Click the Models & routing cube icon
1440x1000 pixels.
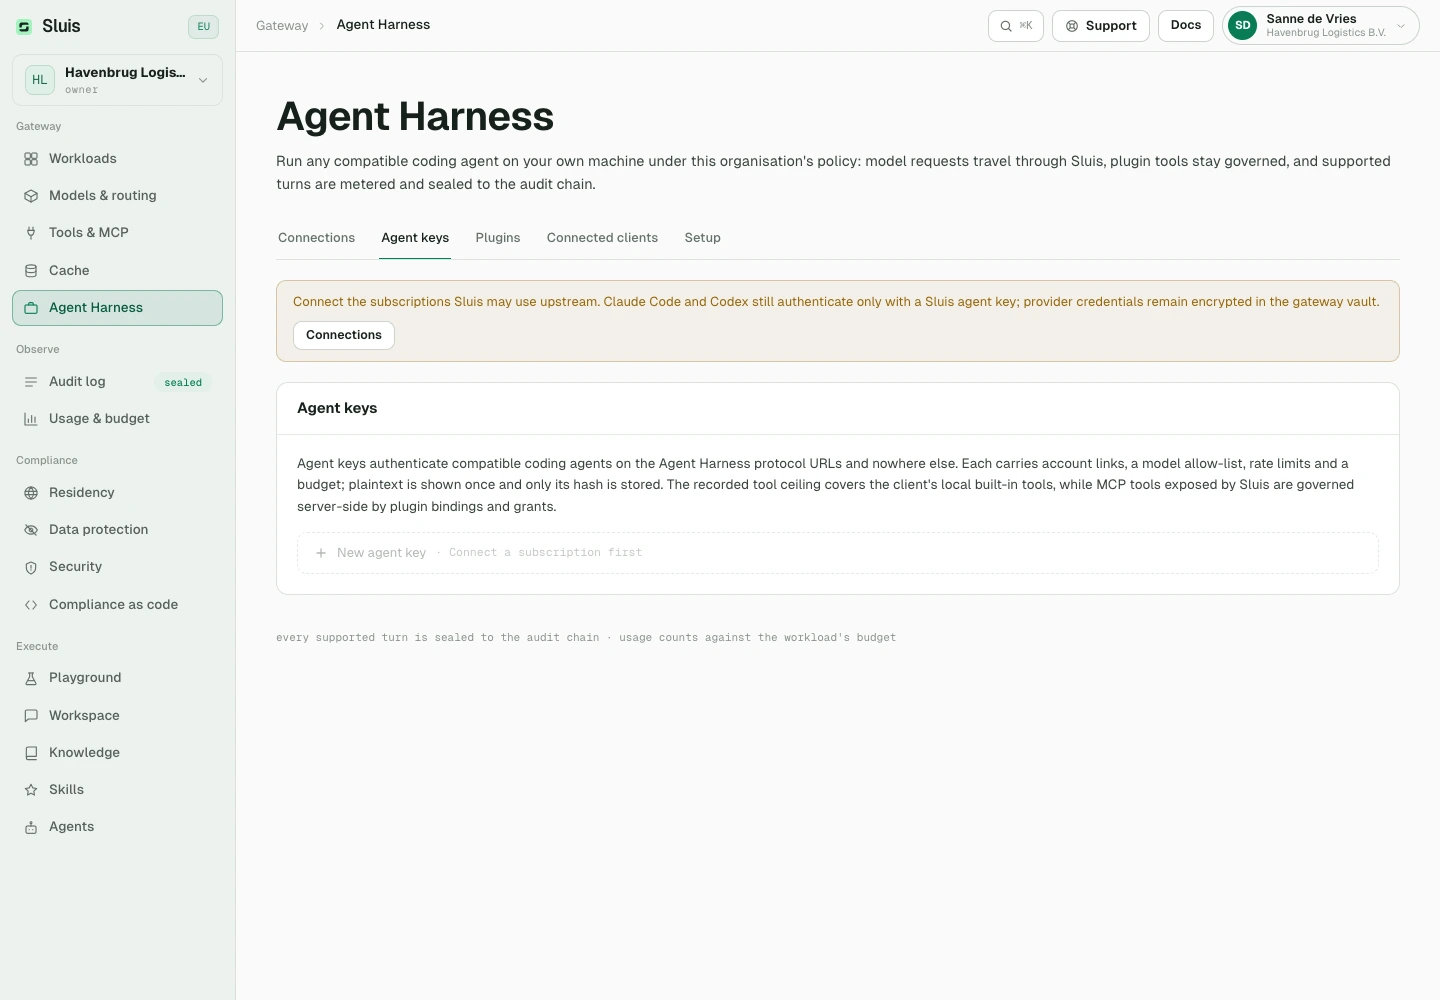(31, 196)
